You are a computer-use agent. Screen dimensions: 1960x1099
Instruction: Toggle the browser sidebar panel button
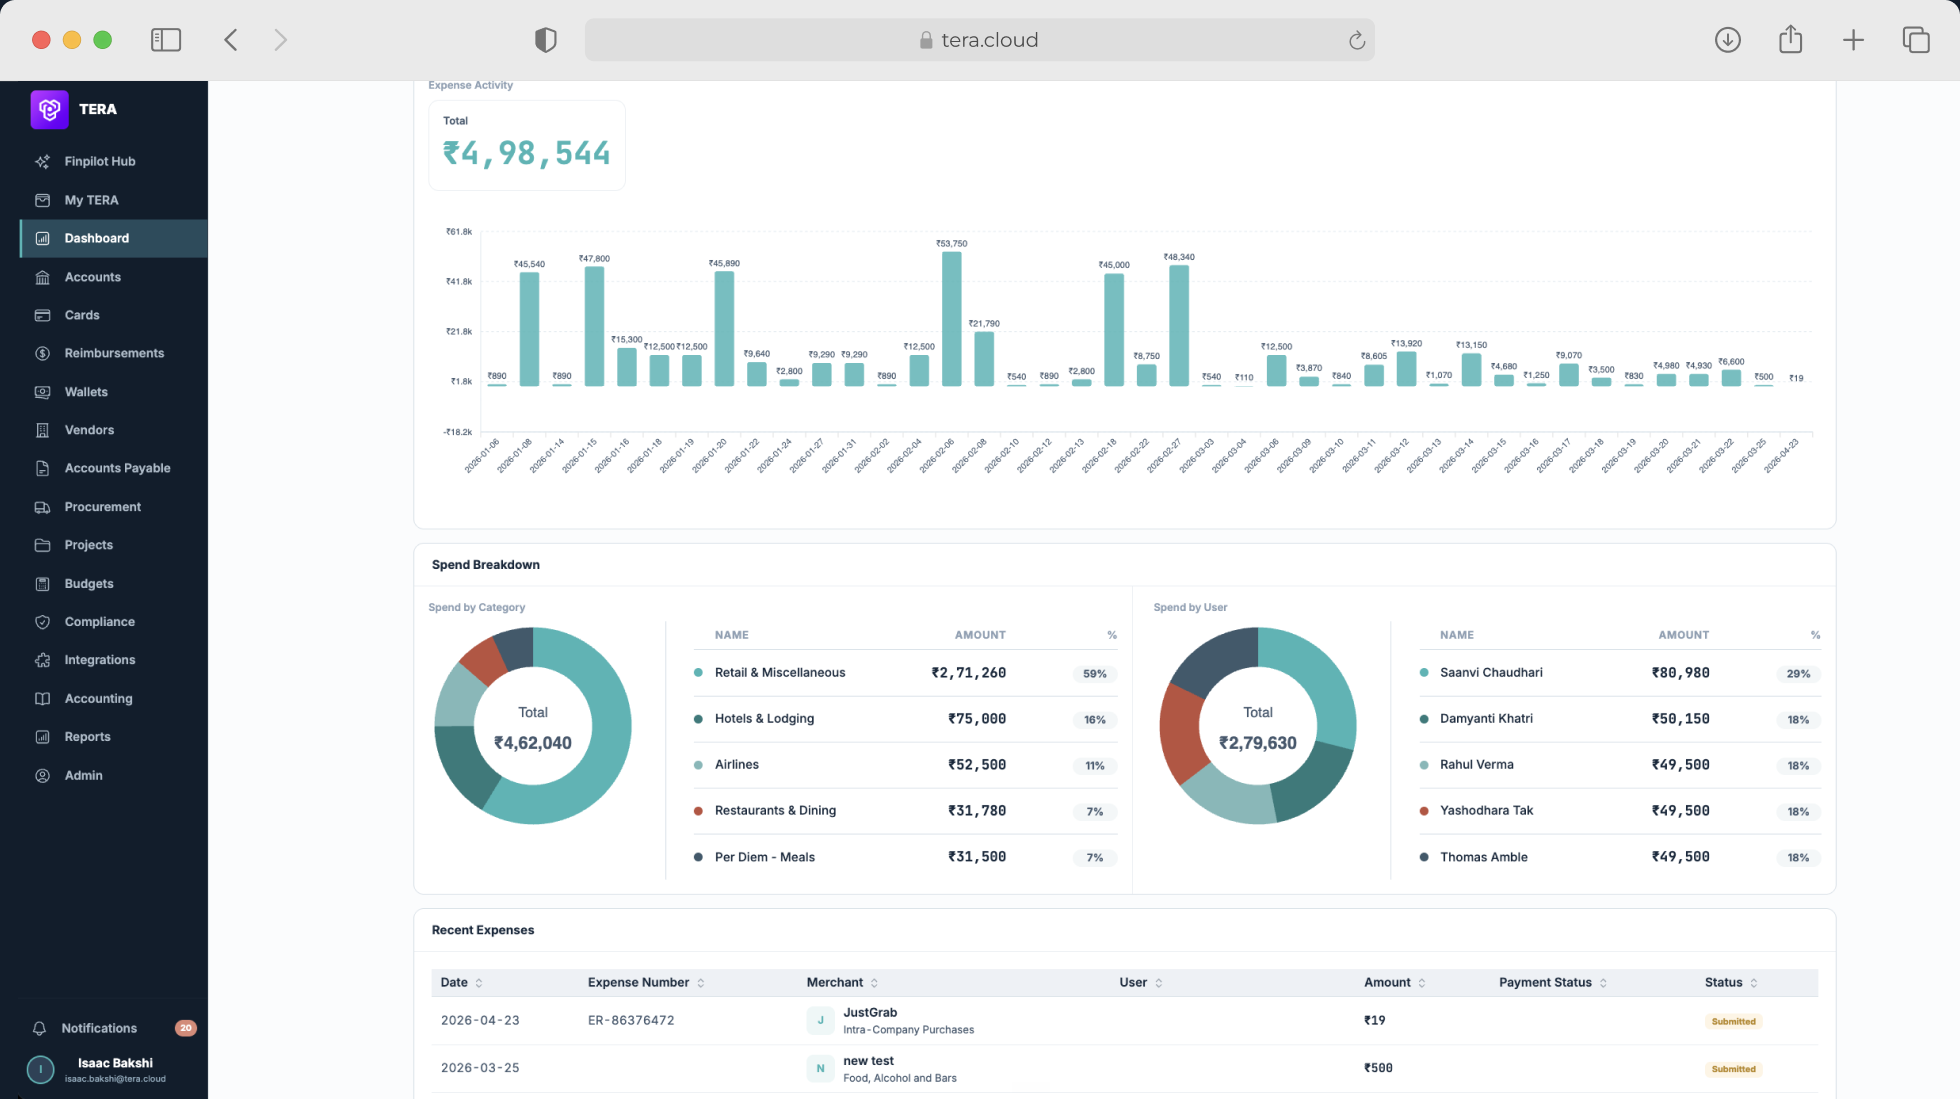pos(166,40)
